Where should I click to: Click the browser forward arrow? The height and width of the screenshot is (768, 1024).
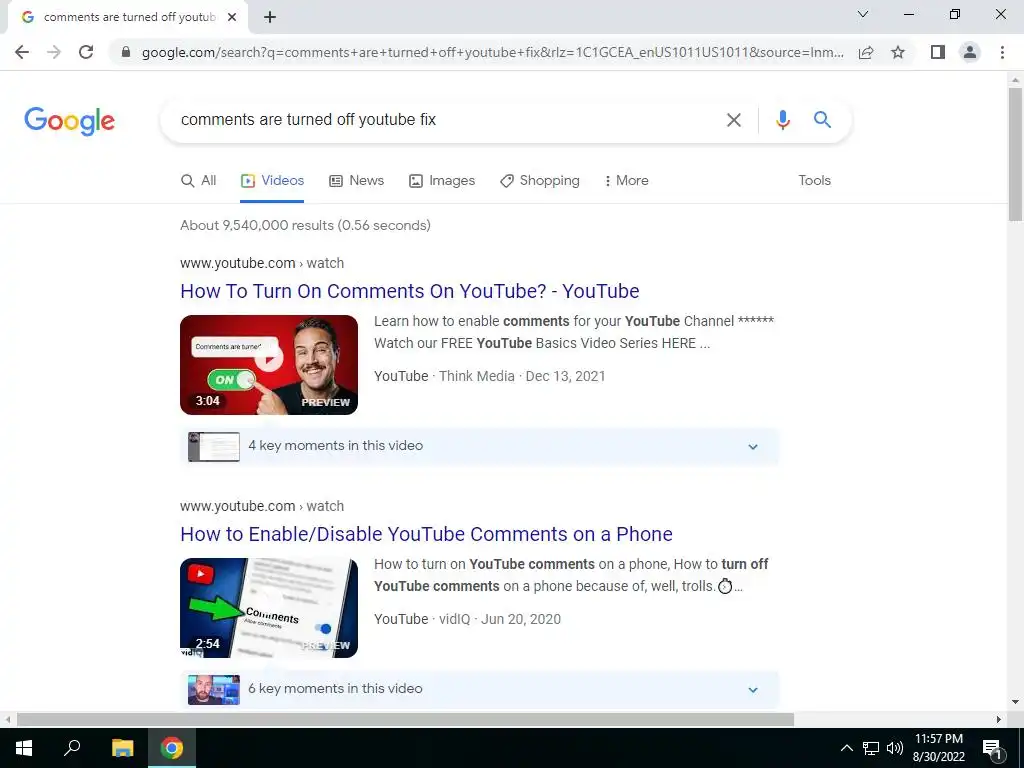(54, 52)
